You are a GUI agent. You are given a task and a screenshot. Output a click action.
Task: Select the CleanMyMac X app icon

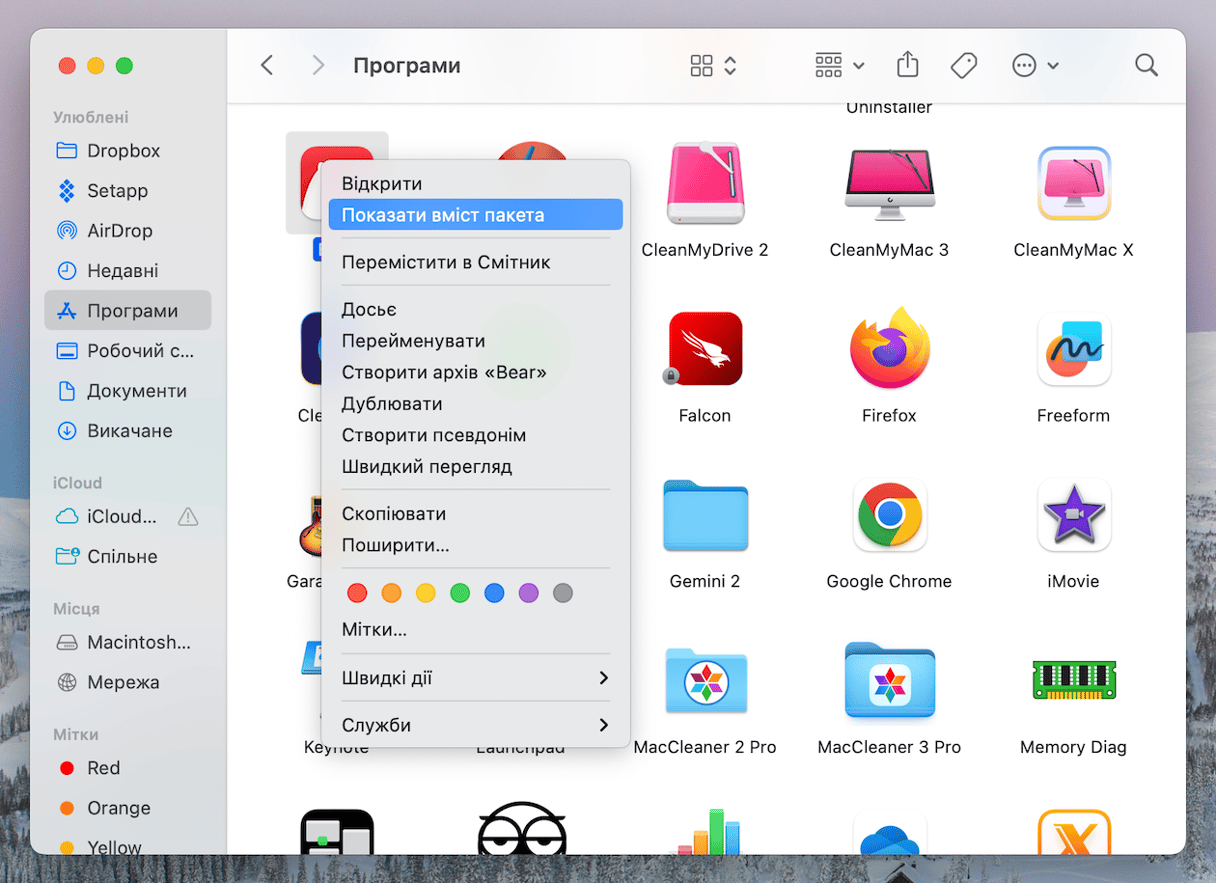tap(1074, 184)
